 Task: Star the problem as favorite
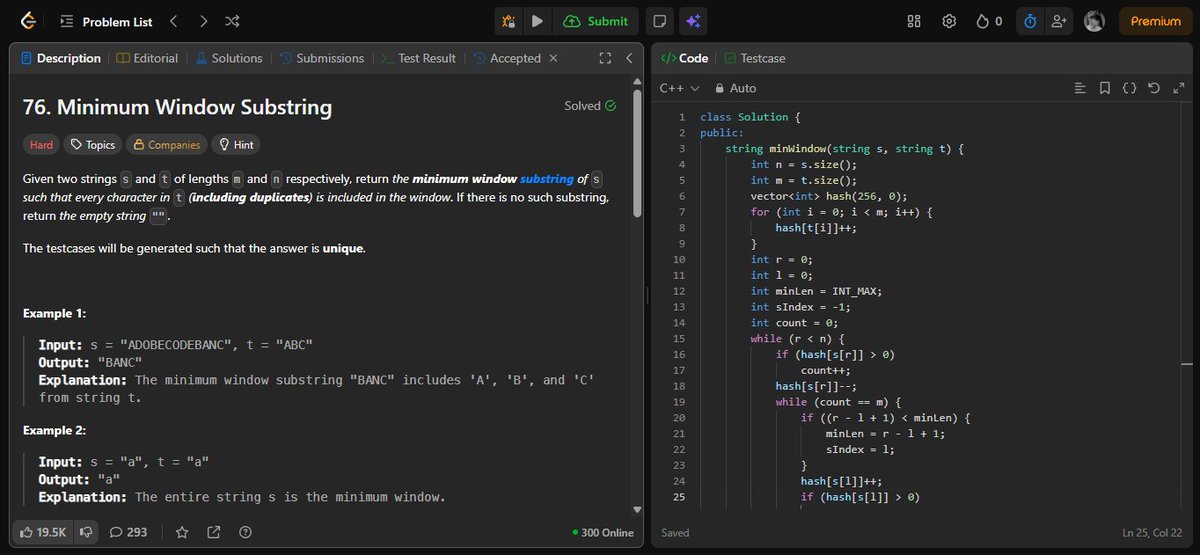pyautogui.click(x=182, y=532)
